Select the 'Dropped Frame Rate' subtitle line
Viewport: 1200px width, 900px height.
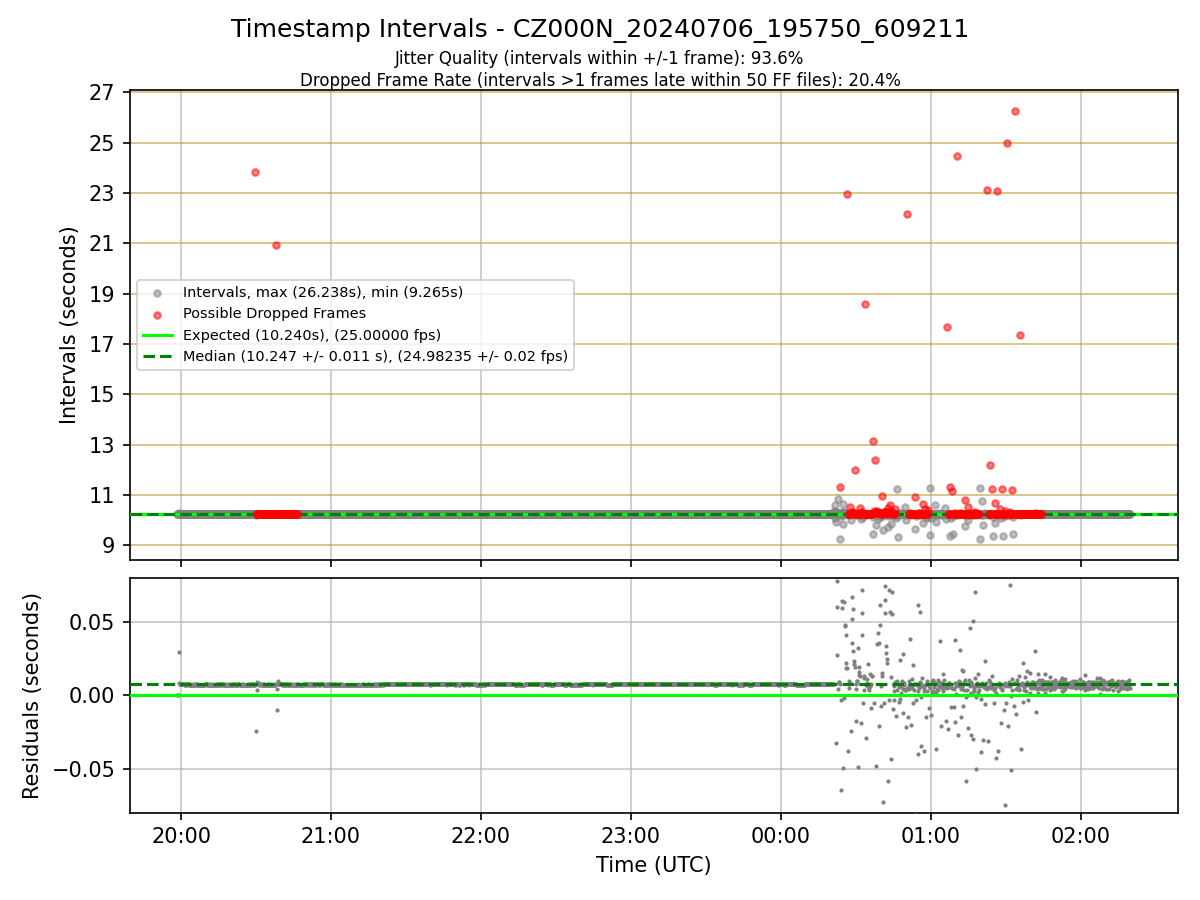(x=600, y=80)
